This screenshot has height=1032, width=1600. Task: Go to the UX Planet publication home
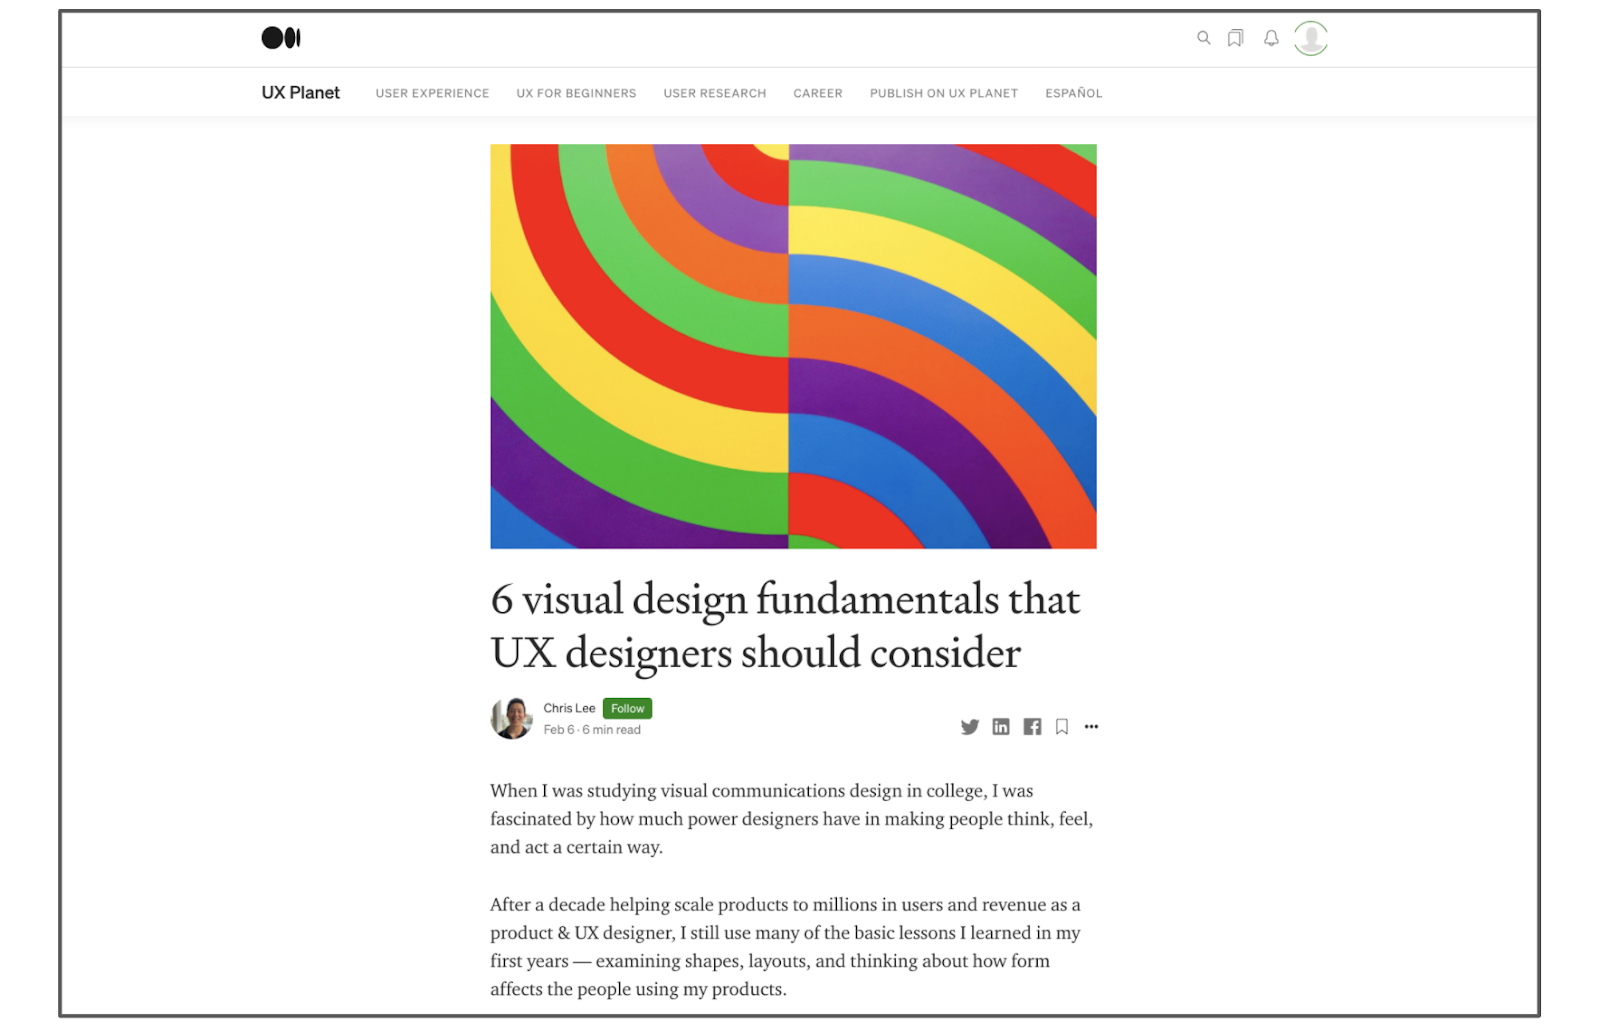click(x=300, y=93)
